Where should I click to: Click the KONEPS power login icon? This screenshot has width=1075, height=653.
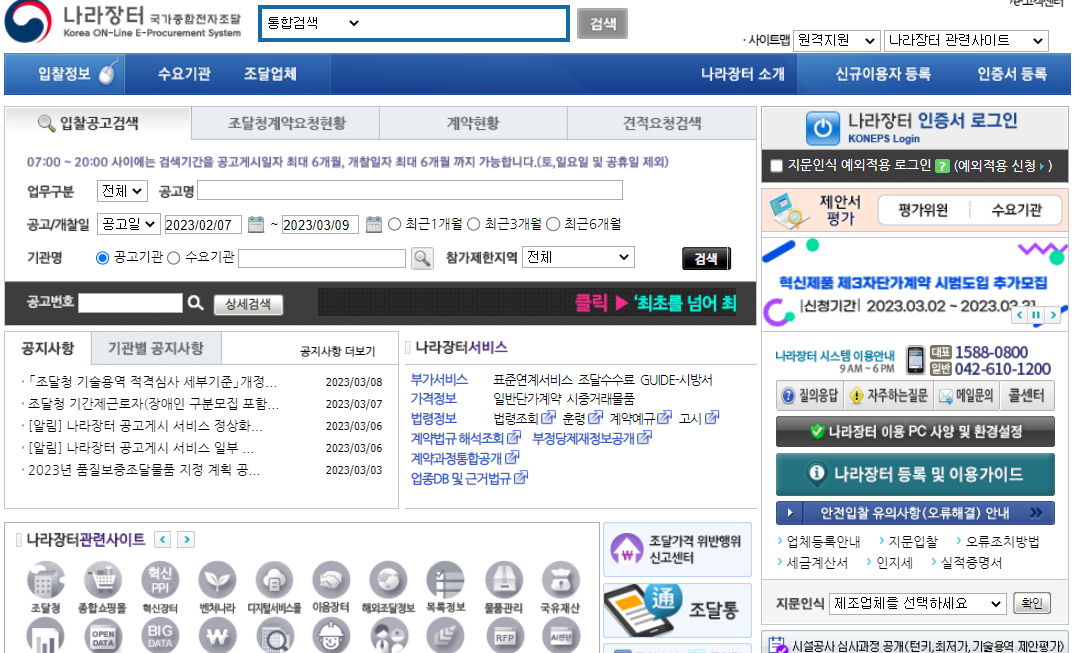tap(823, 128)
